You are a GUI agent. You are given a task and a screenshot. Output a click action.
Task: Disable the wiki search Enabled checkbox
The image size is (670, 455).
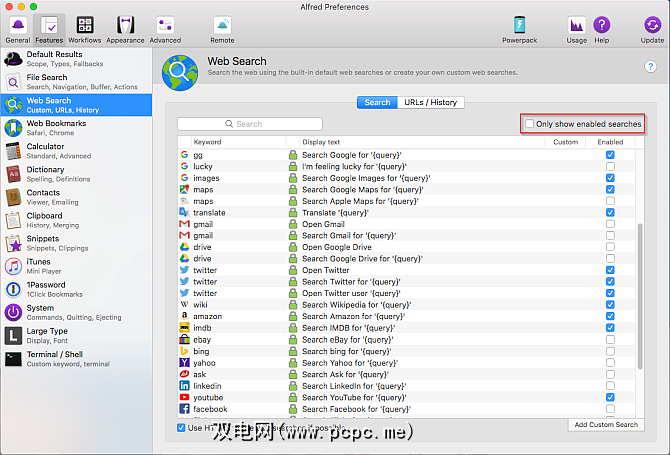pos(610,305)
